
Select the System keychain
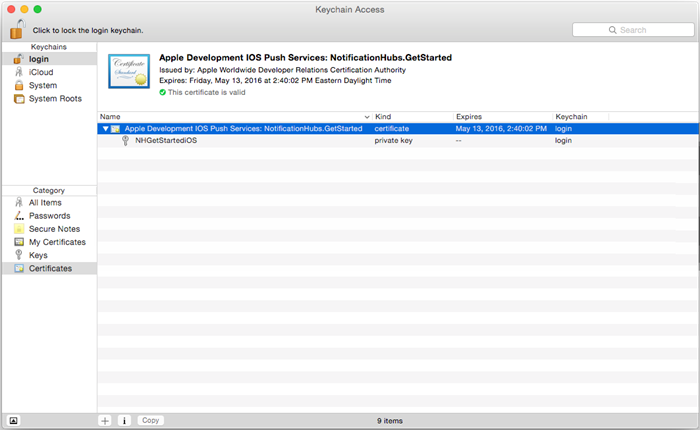click(x=49, y=85)
